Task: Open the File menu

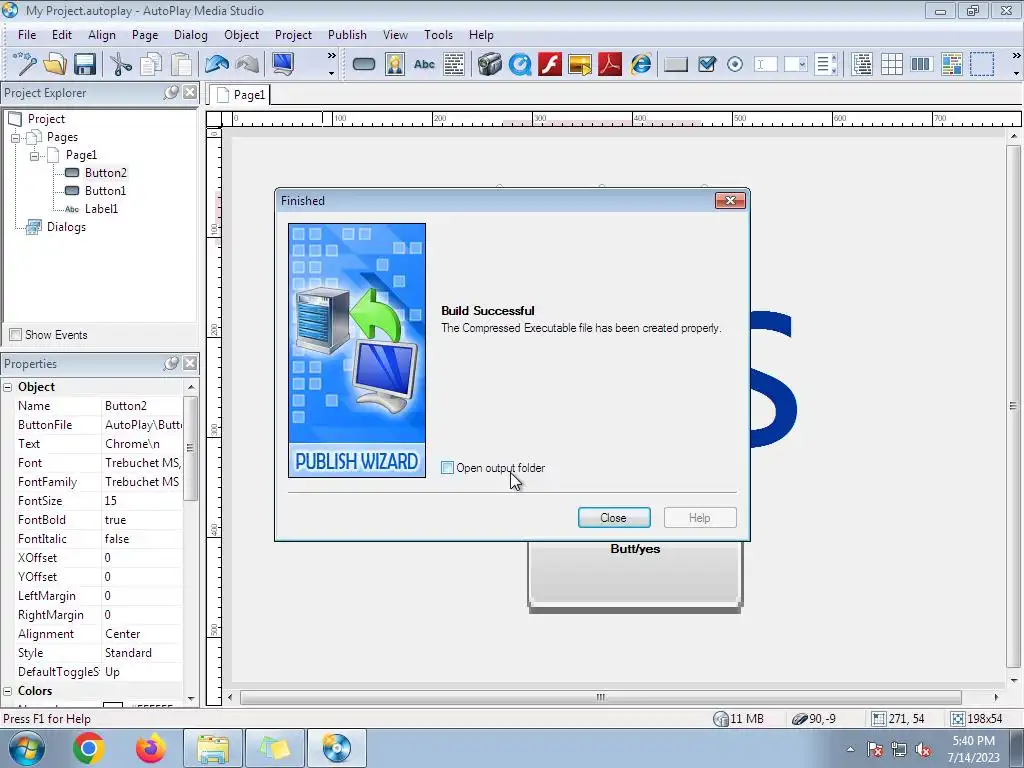Action: point(27,35)
